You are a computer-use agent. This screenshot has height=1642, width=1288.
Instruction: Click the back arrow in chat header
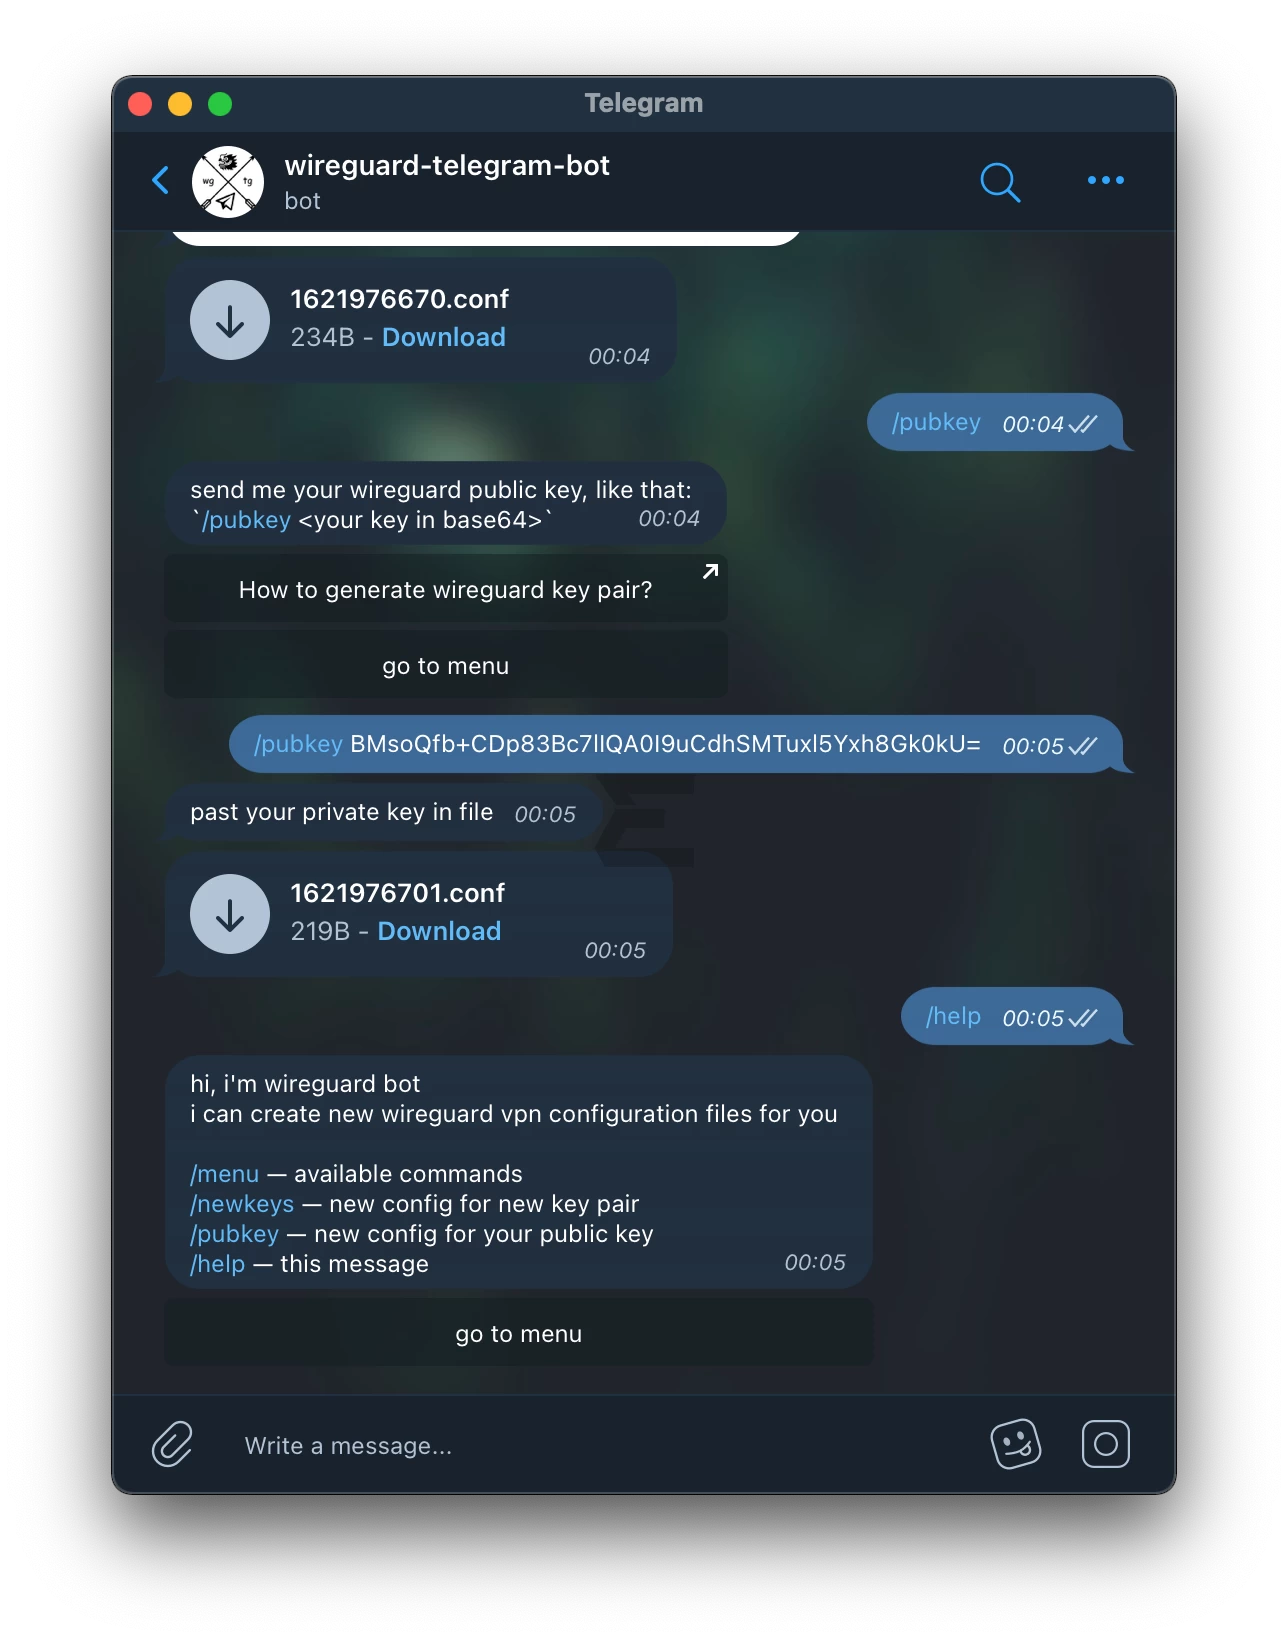coord(160,181)
